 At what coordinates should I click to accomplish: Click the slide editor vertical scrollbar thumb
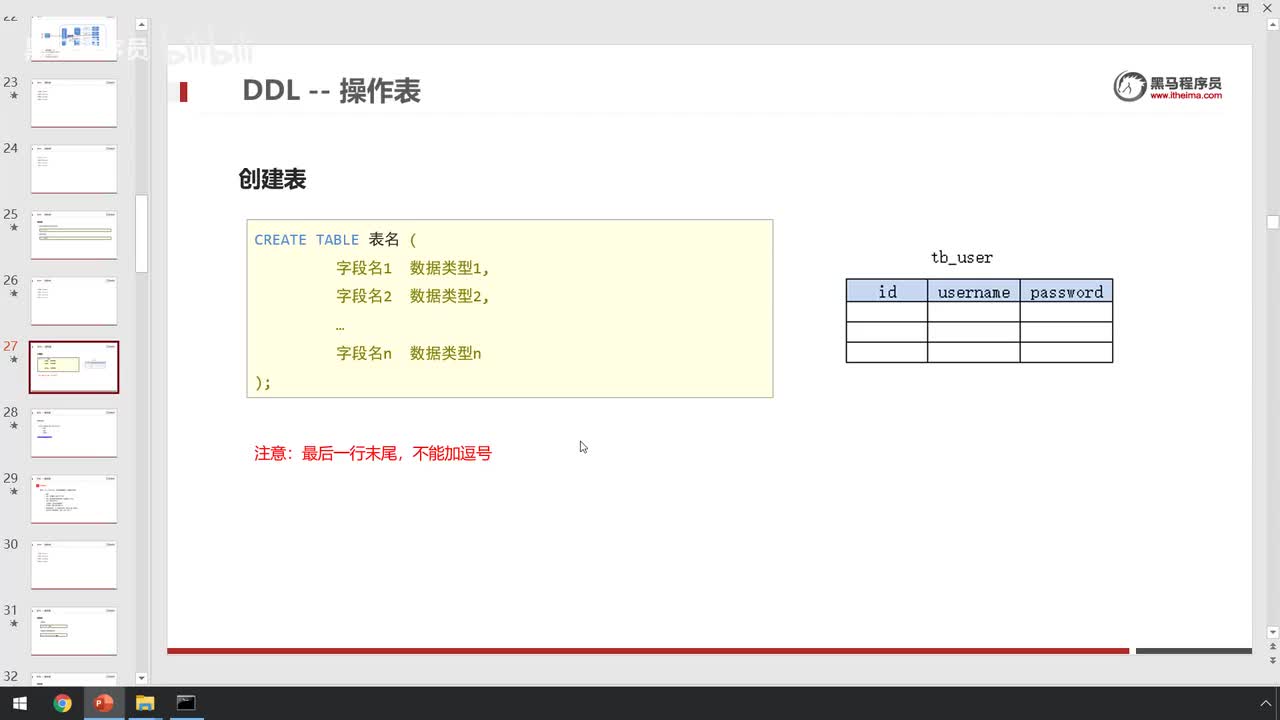coord(1273,222)
